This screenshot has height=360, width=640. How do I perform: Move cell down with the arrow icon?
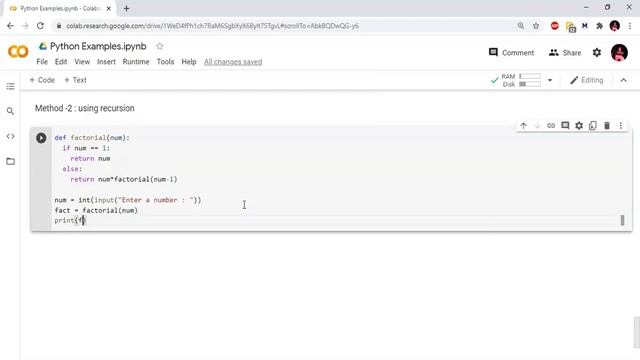537,126
